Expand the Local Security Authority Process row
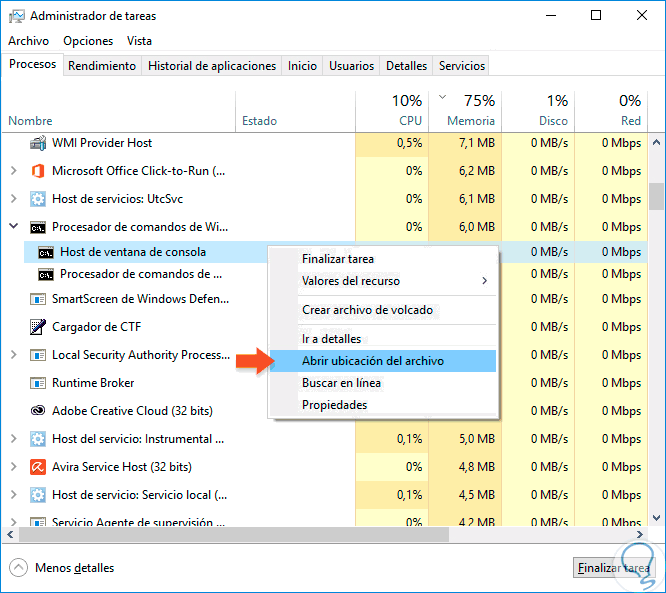 tap(13, 355)
